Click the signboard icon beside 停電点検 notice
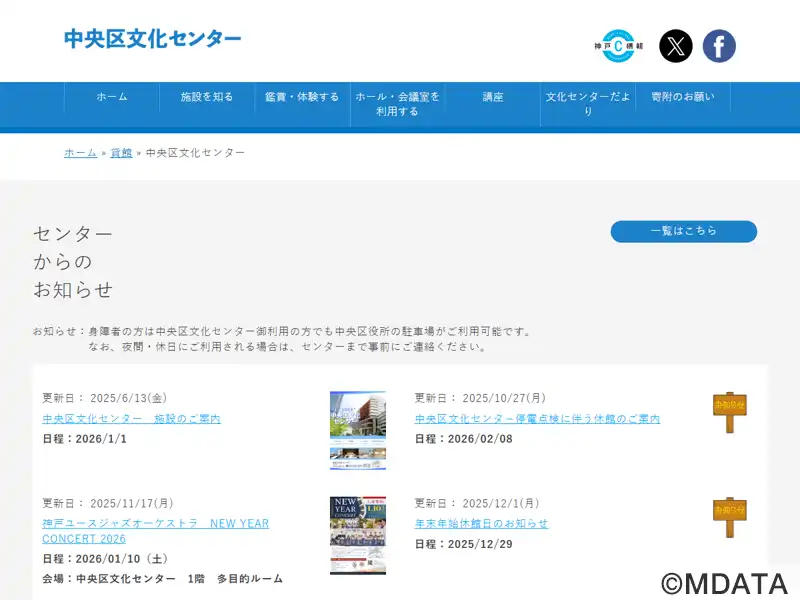 (729, 411)
